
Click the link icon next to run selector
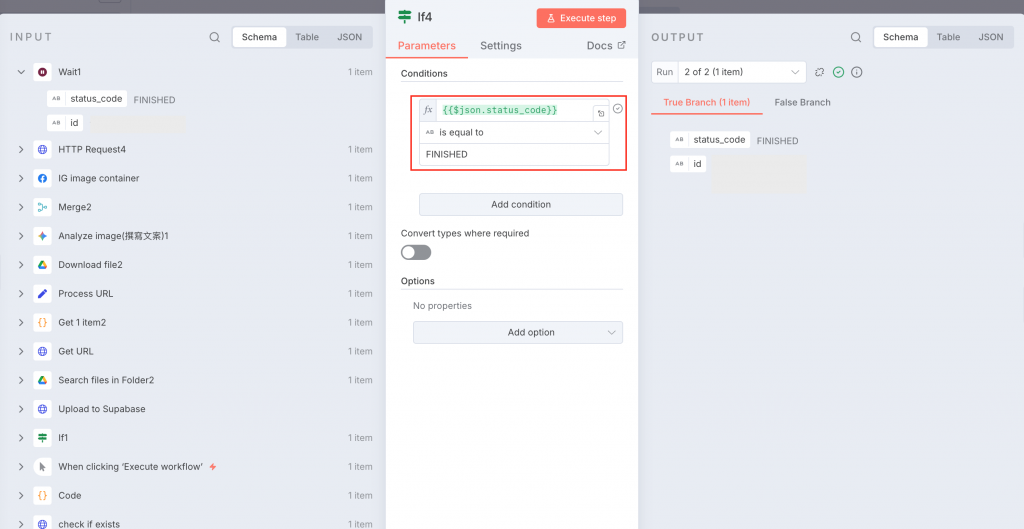[x=820, y=72]
